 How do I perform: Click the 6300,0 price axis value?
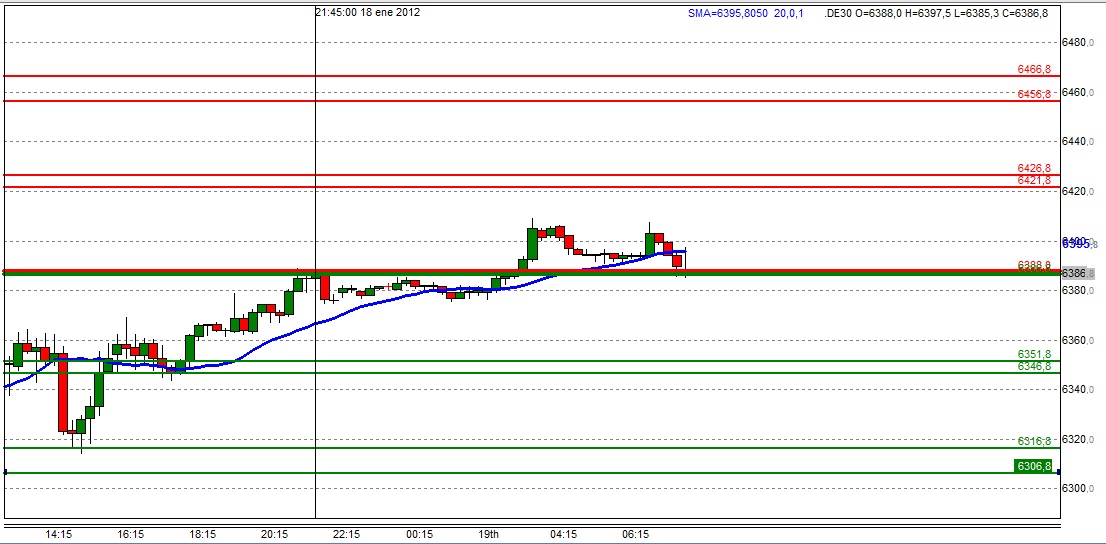(1078, 488)
